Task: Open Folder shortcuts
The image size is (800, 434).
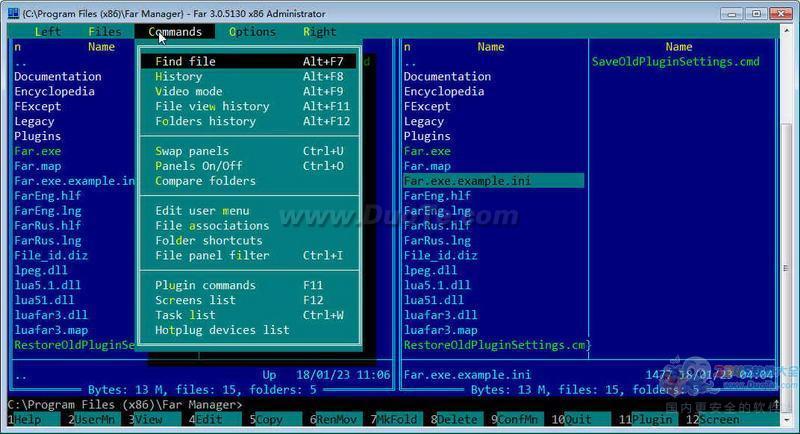Action: 249,240
